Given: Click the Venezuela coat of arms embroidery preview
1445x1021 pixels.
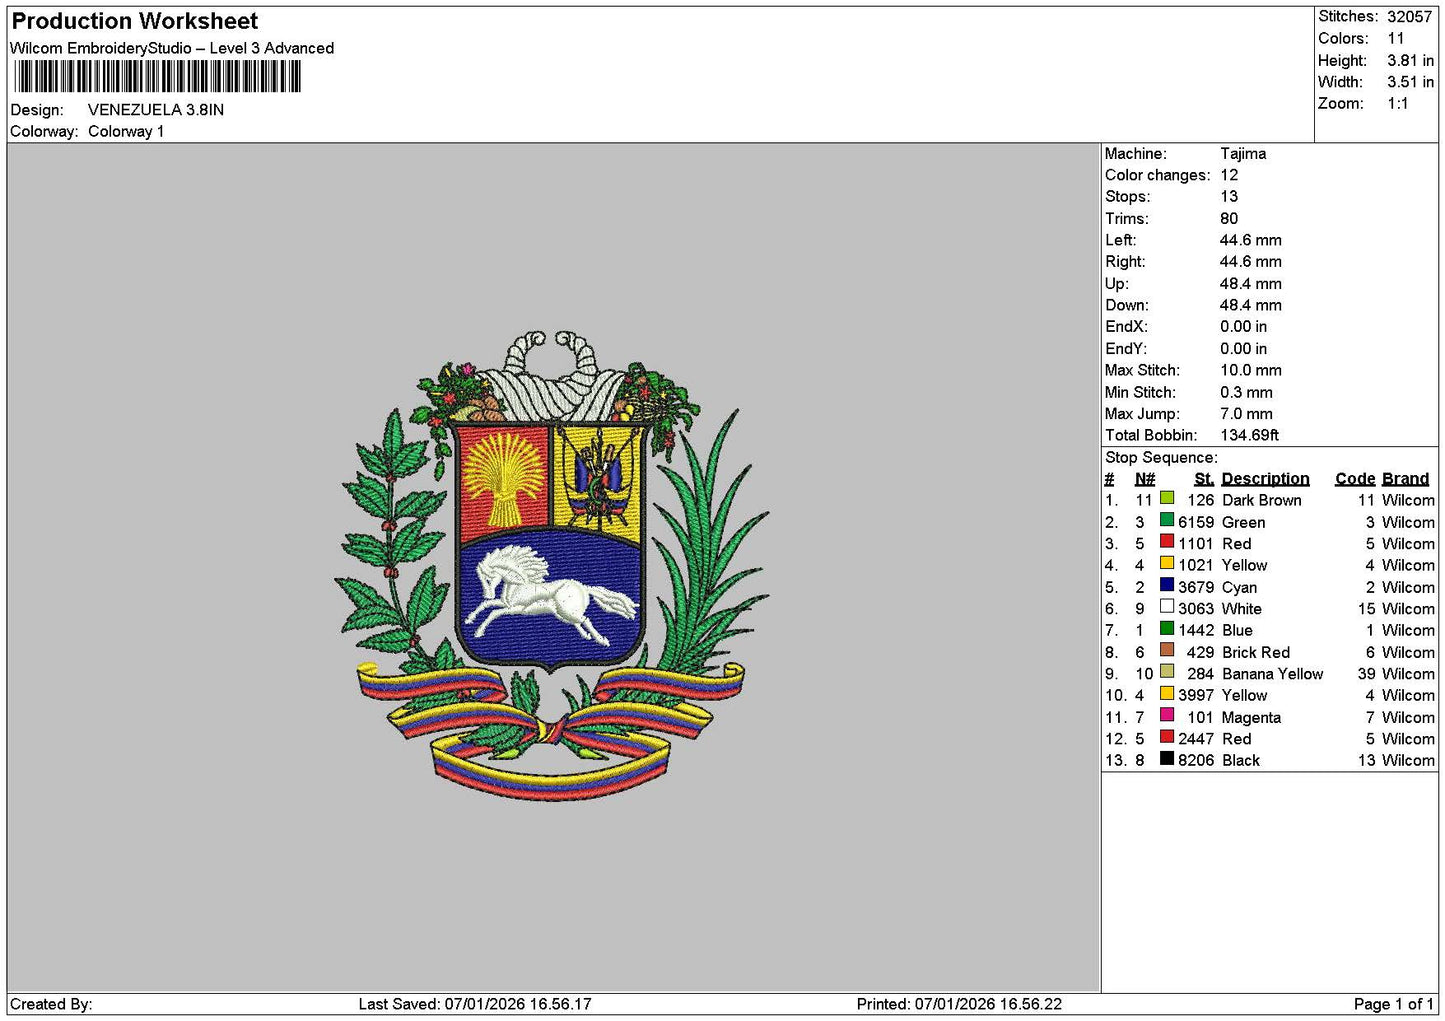Looking at the screenshot, I should [x=551, y=565].
